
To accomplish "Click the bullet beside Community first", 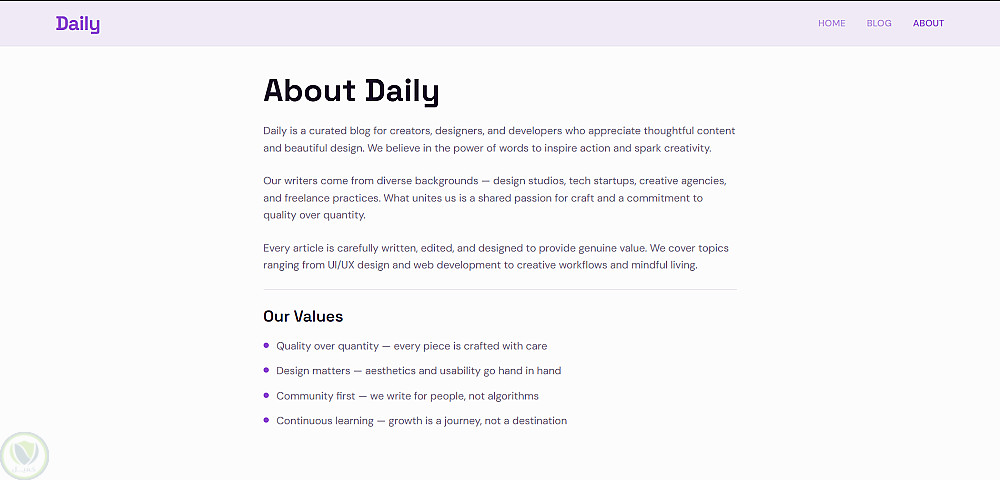I will (266, 395).
